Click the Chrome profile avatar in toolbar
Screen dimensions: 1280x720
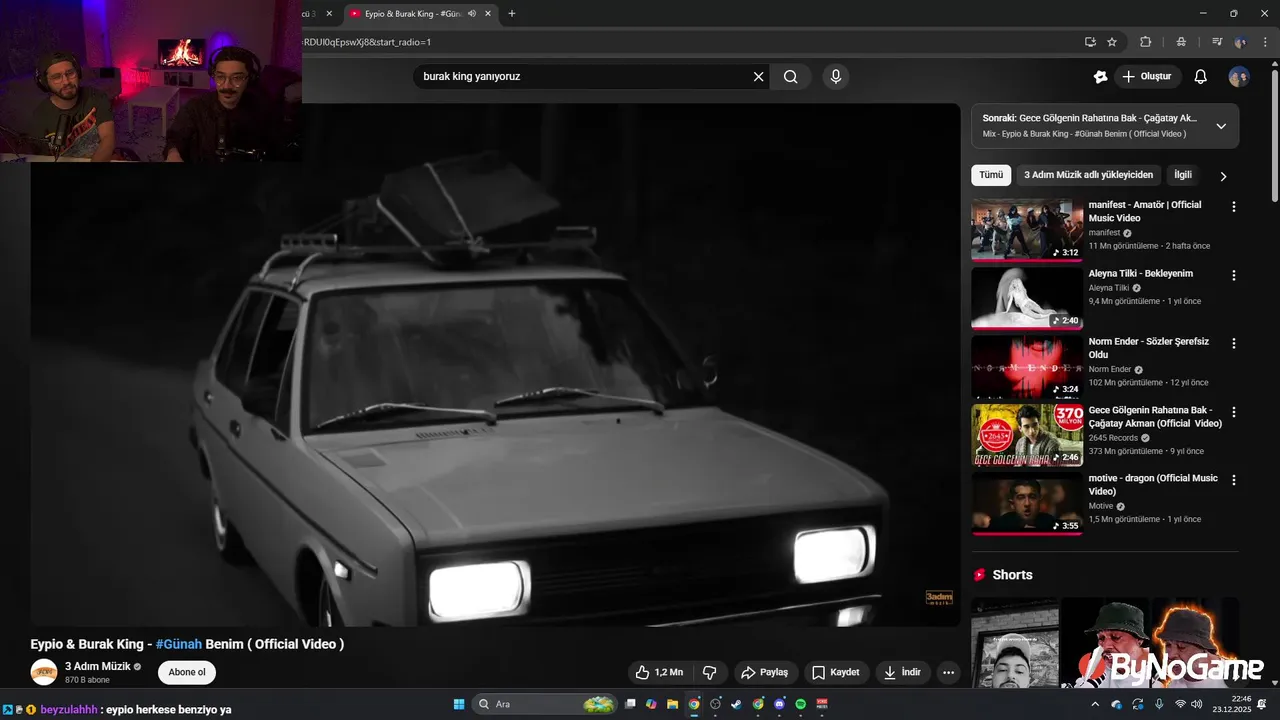tap(1241, 42)
